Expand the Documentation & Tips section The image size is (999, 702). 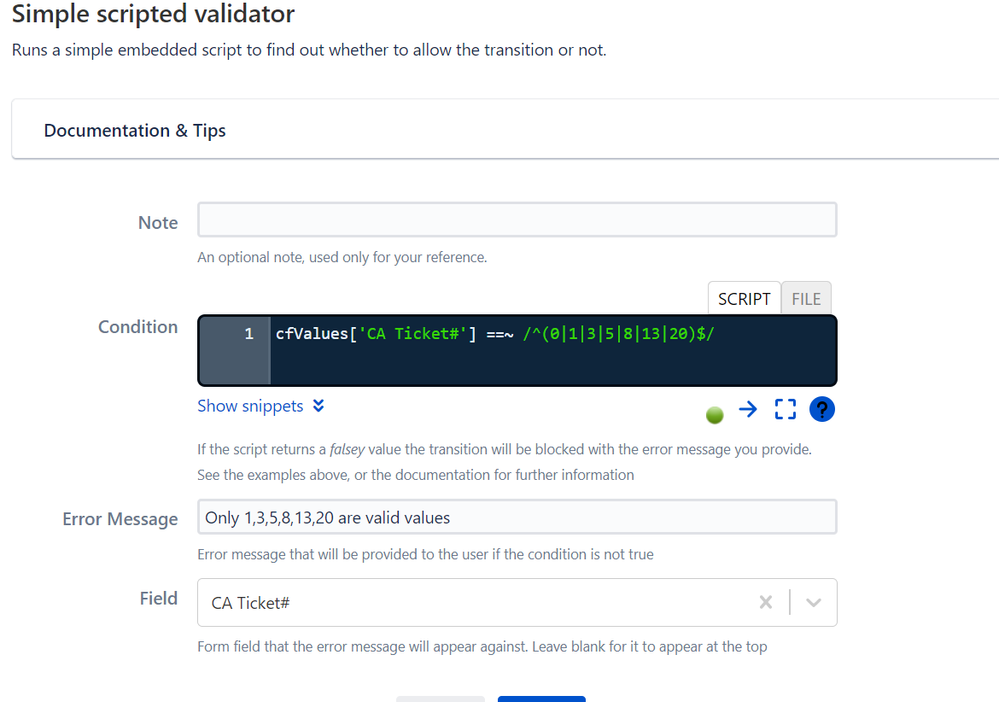pos(134,130)
